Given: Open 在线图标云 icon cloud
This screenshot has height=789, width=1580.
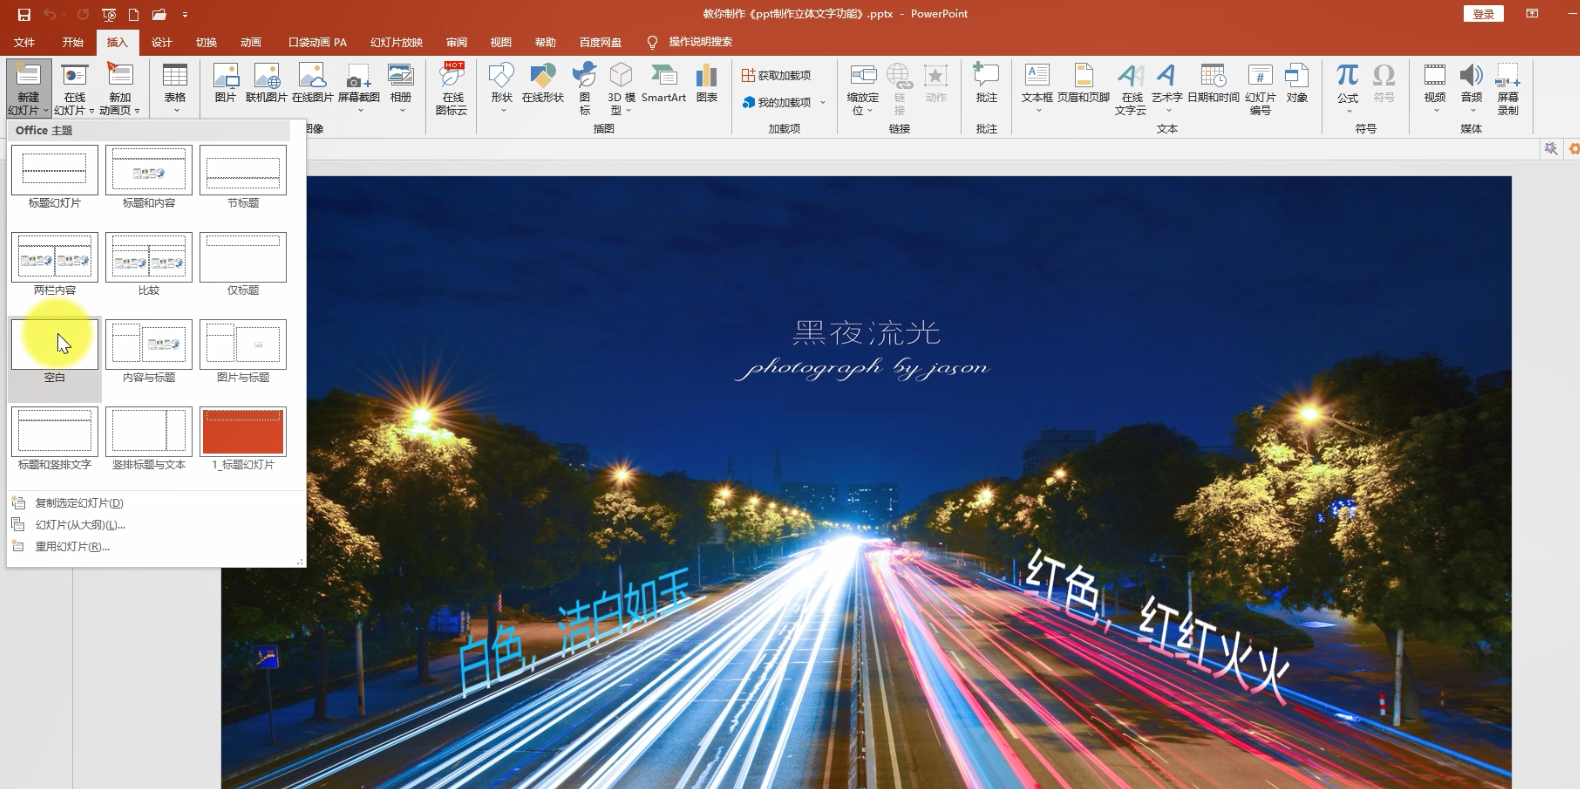Looking at the screenshot, I should click(452, 88).
